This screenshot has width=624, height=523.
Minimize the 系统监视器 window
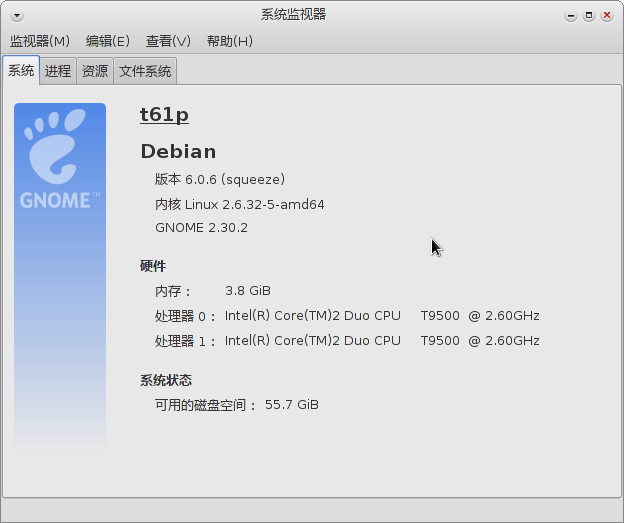(571, 16)
